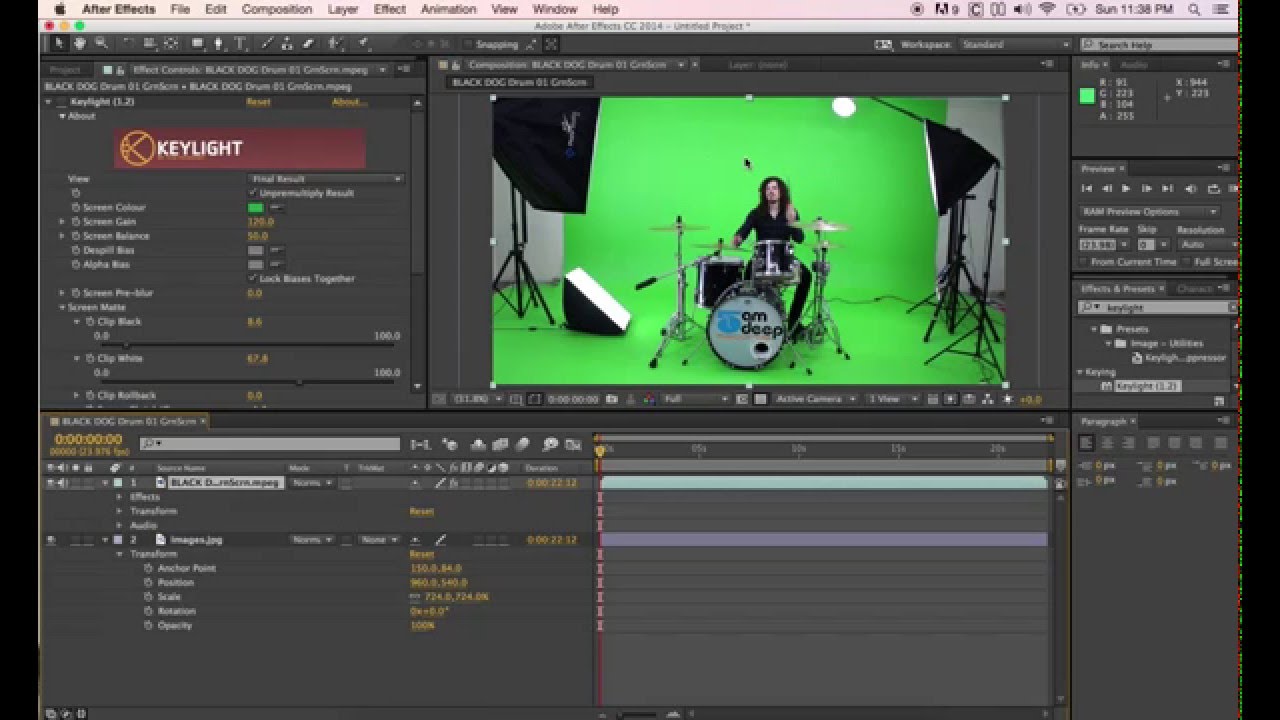Hide the Images.jpg layer eye icon
The width and height of the screenshot is (1280, 720).
click(50, 540)
